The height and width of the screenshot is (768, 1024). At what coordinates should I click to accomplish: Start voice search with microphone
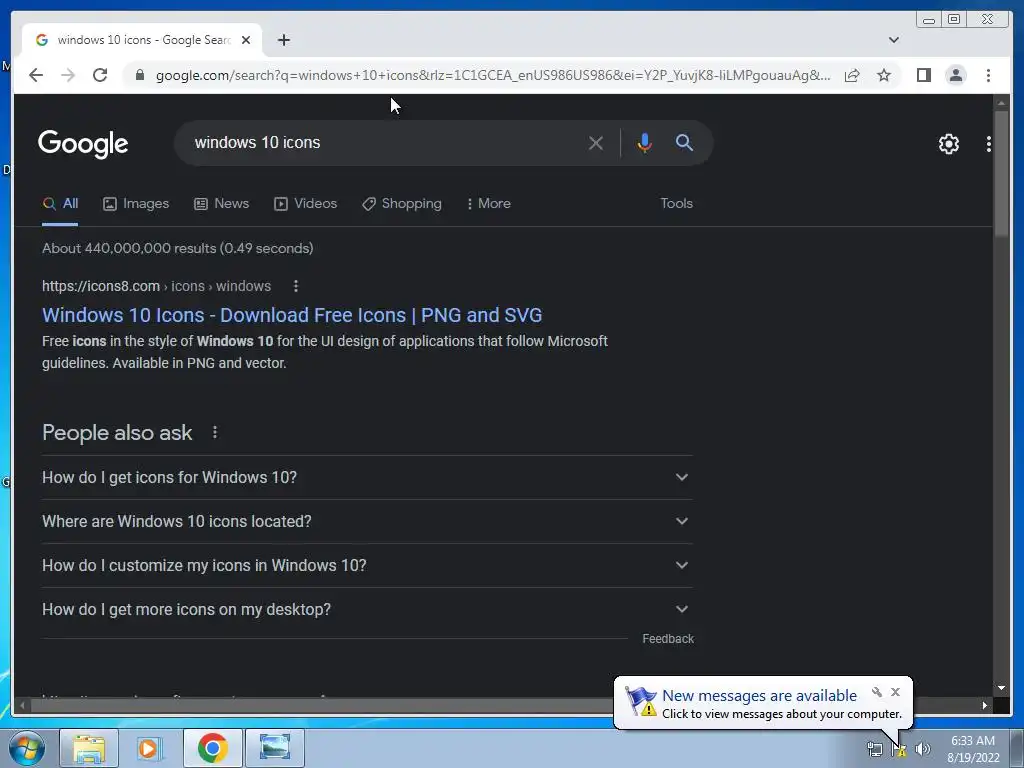click(645, 143)
